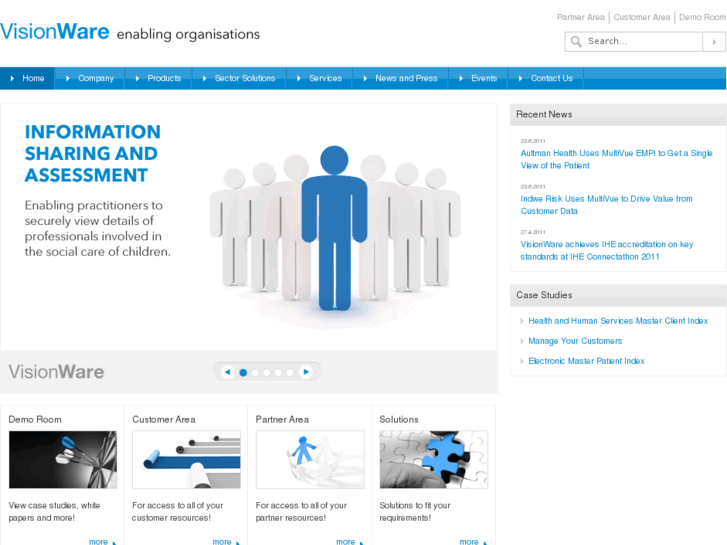
Task: Click Demo Room link at top
Action: pos(702,17)
